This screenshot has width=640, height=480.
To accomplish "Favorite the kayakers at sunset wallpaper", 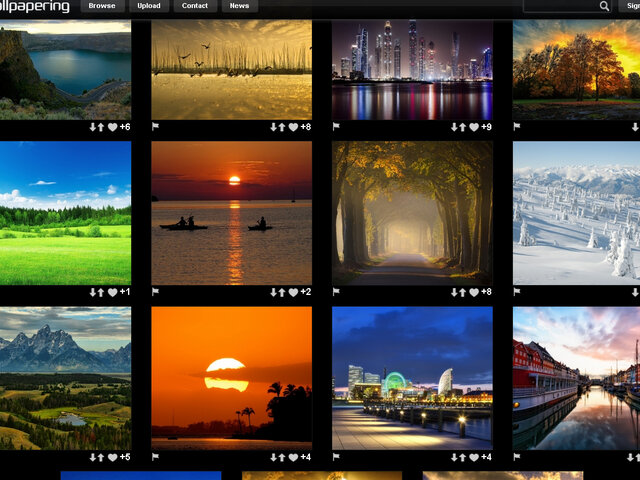I will point(293,292).
